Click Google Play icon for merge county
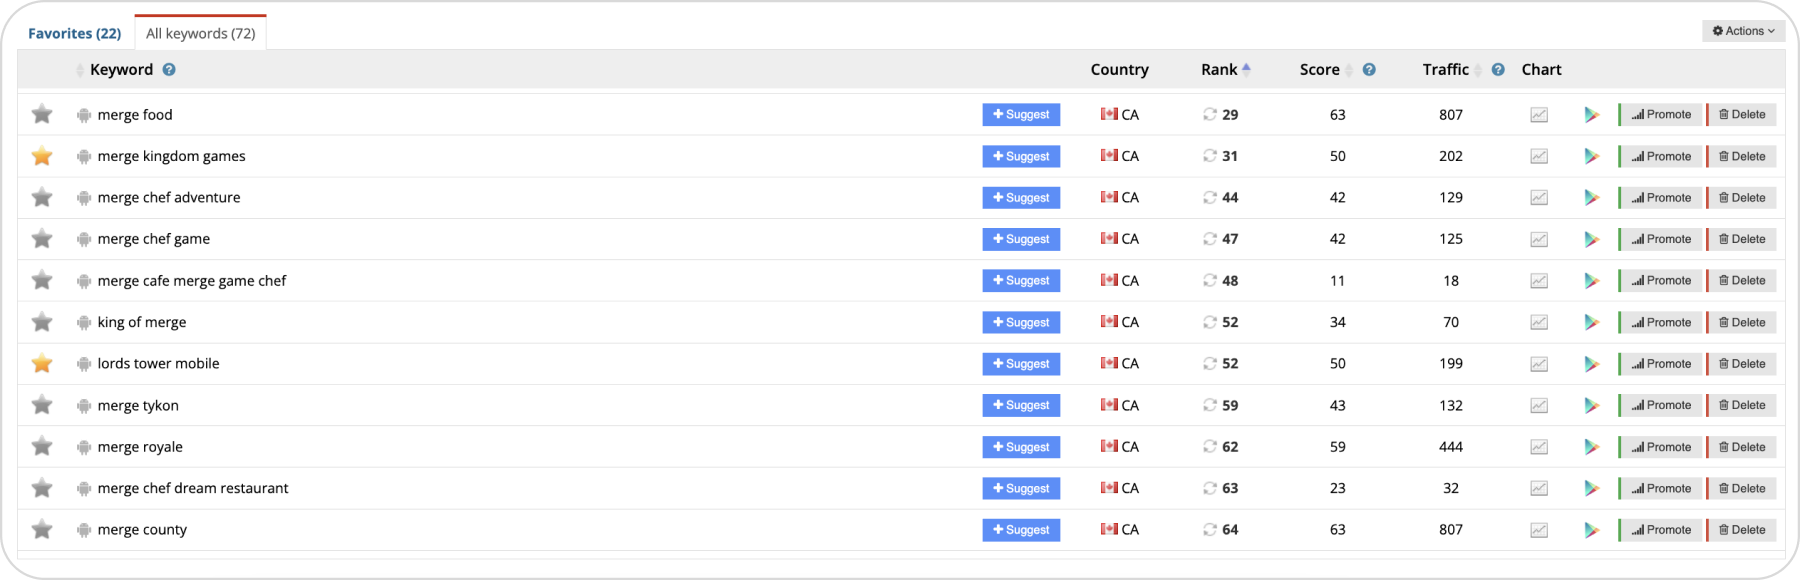This screenshot has height=581, width=1800. [x=1591, y=531]
